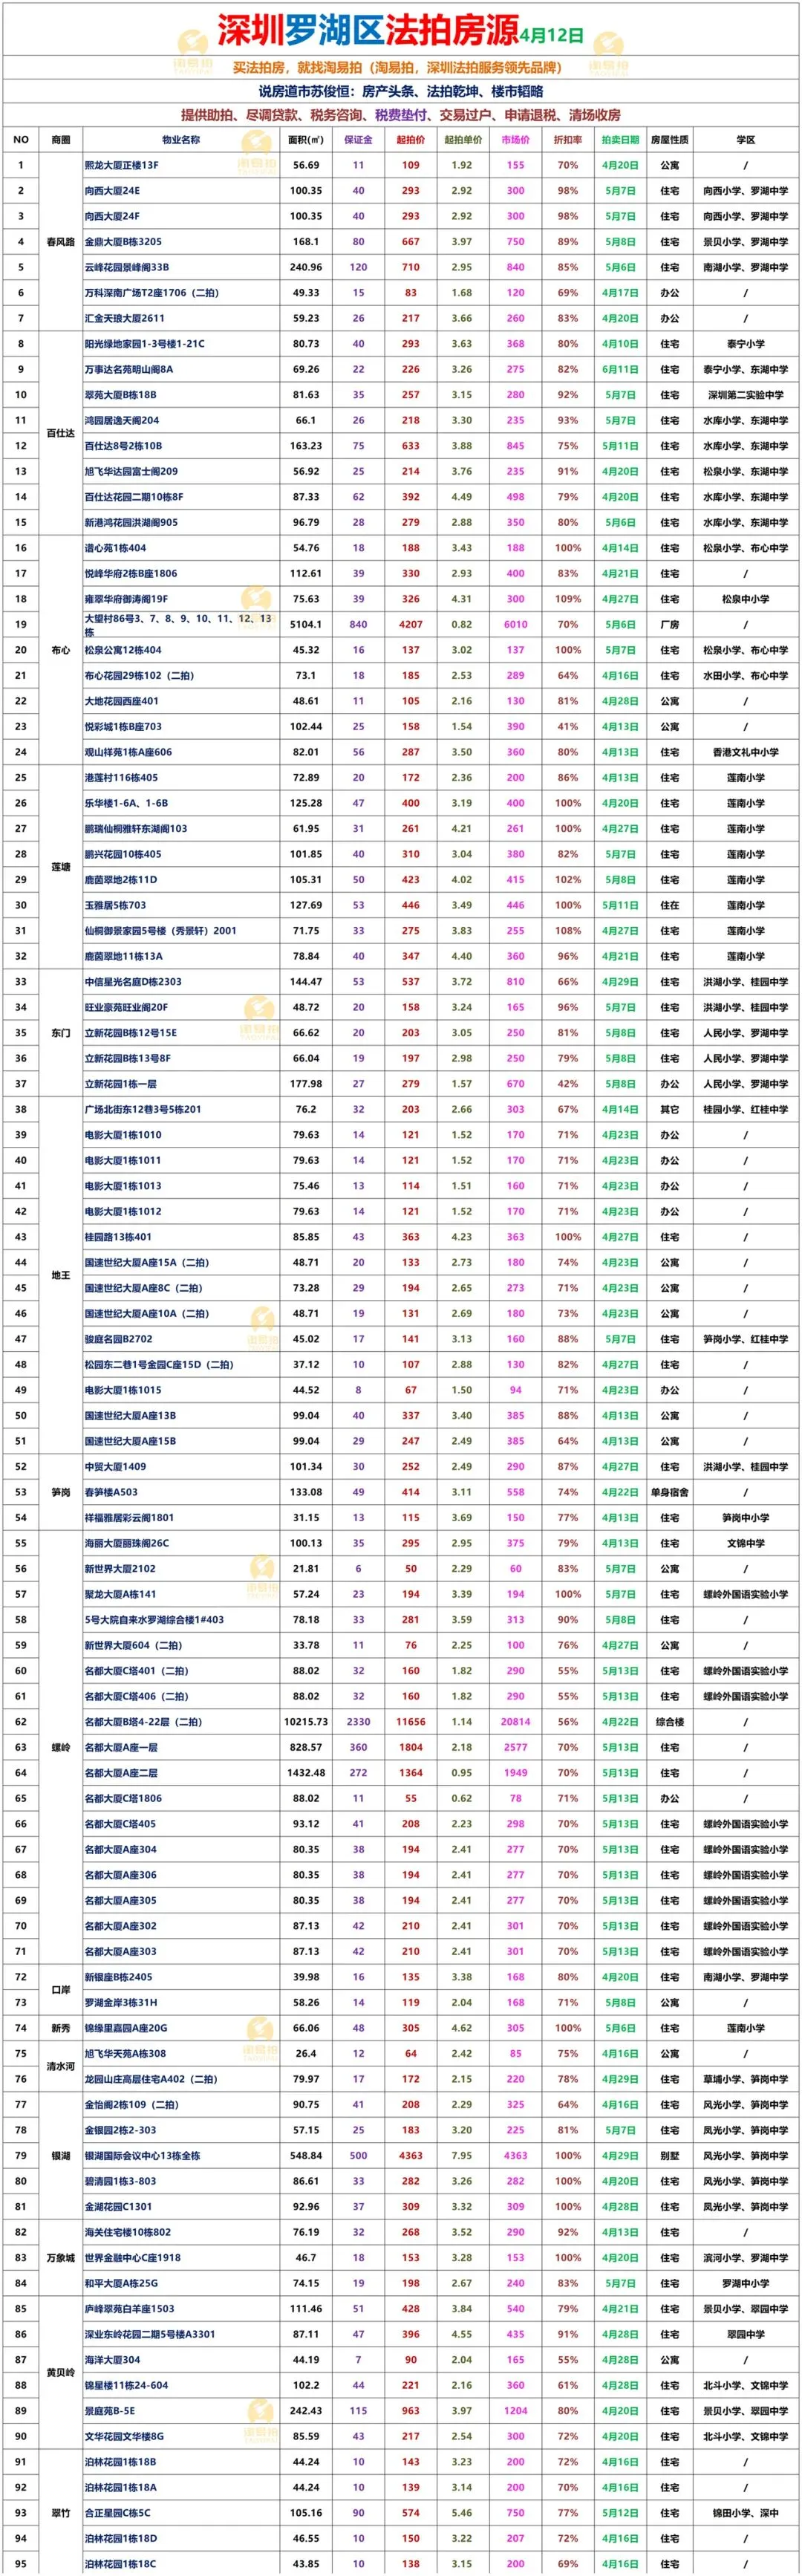
Task: Select the 单身宿舍 property type cell
Action: point(669,1492)
